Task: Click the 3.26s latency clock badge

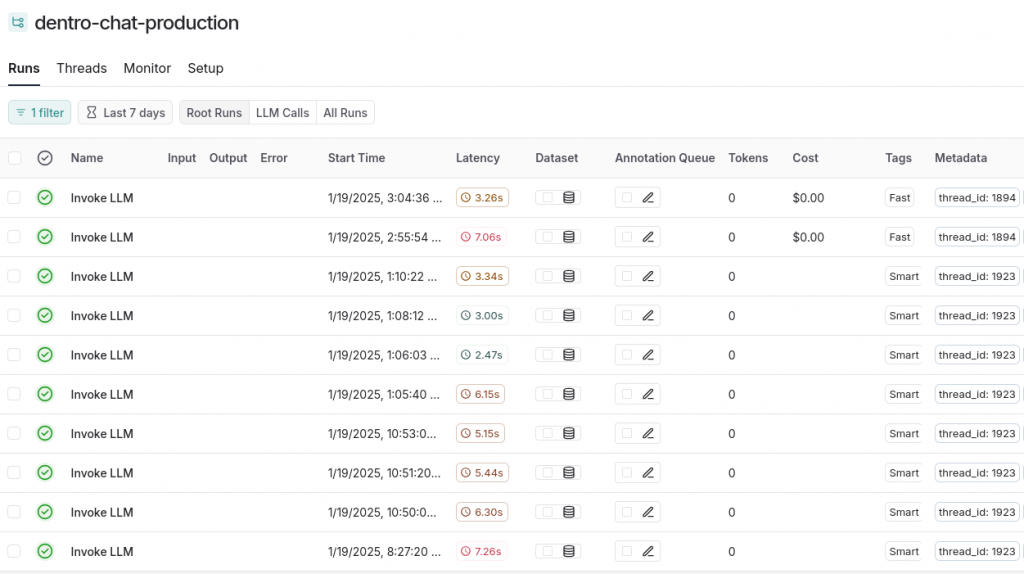Action: tap(482, 198)
